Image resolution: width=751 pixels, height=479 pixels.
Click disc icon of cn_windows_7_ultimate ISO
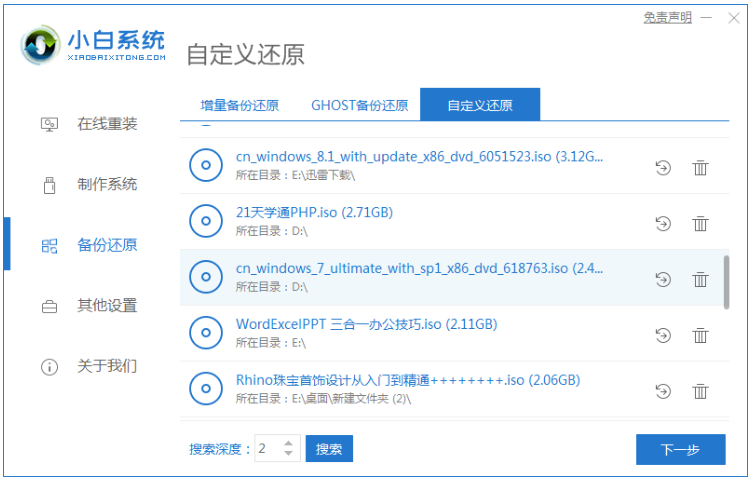click(205, 276)
